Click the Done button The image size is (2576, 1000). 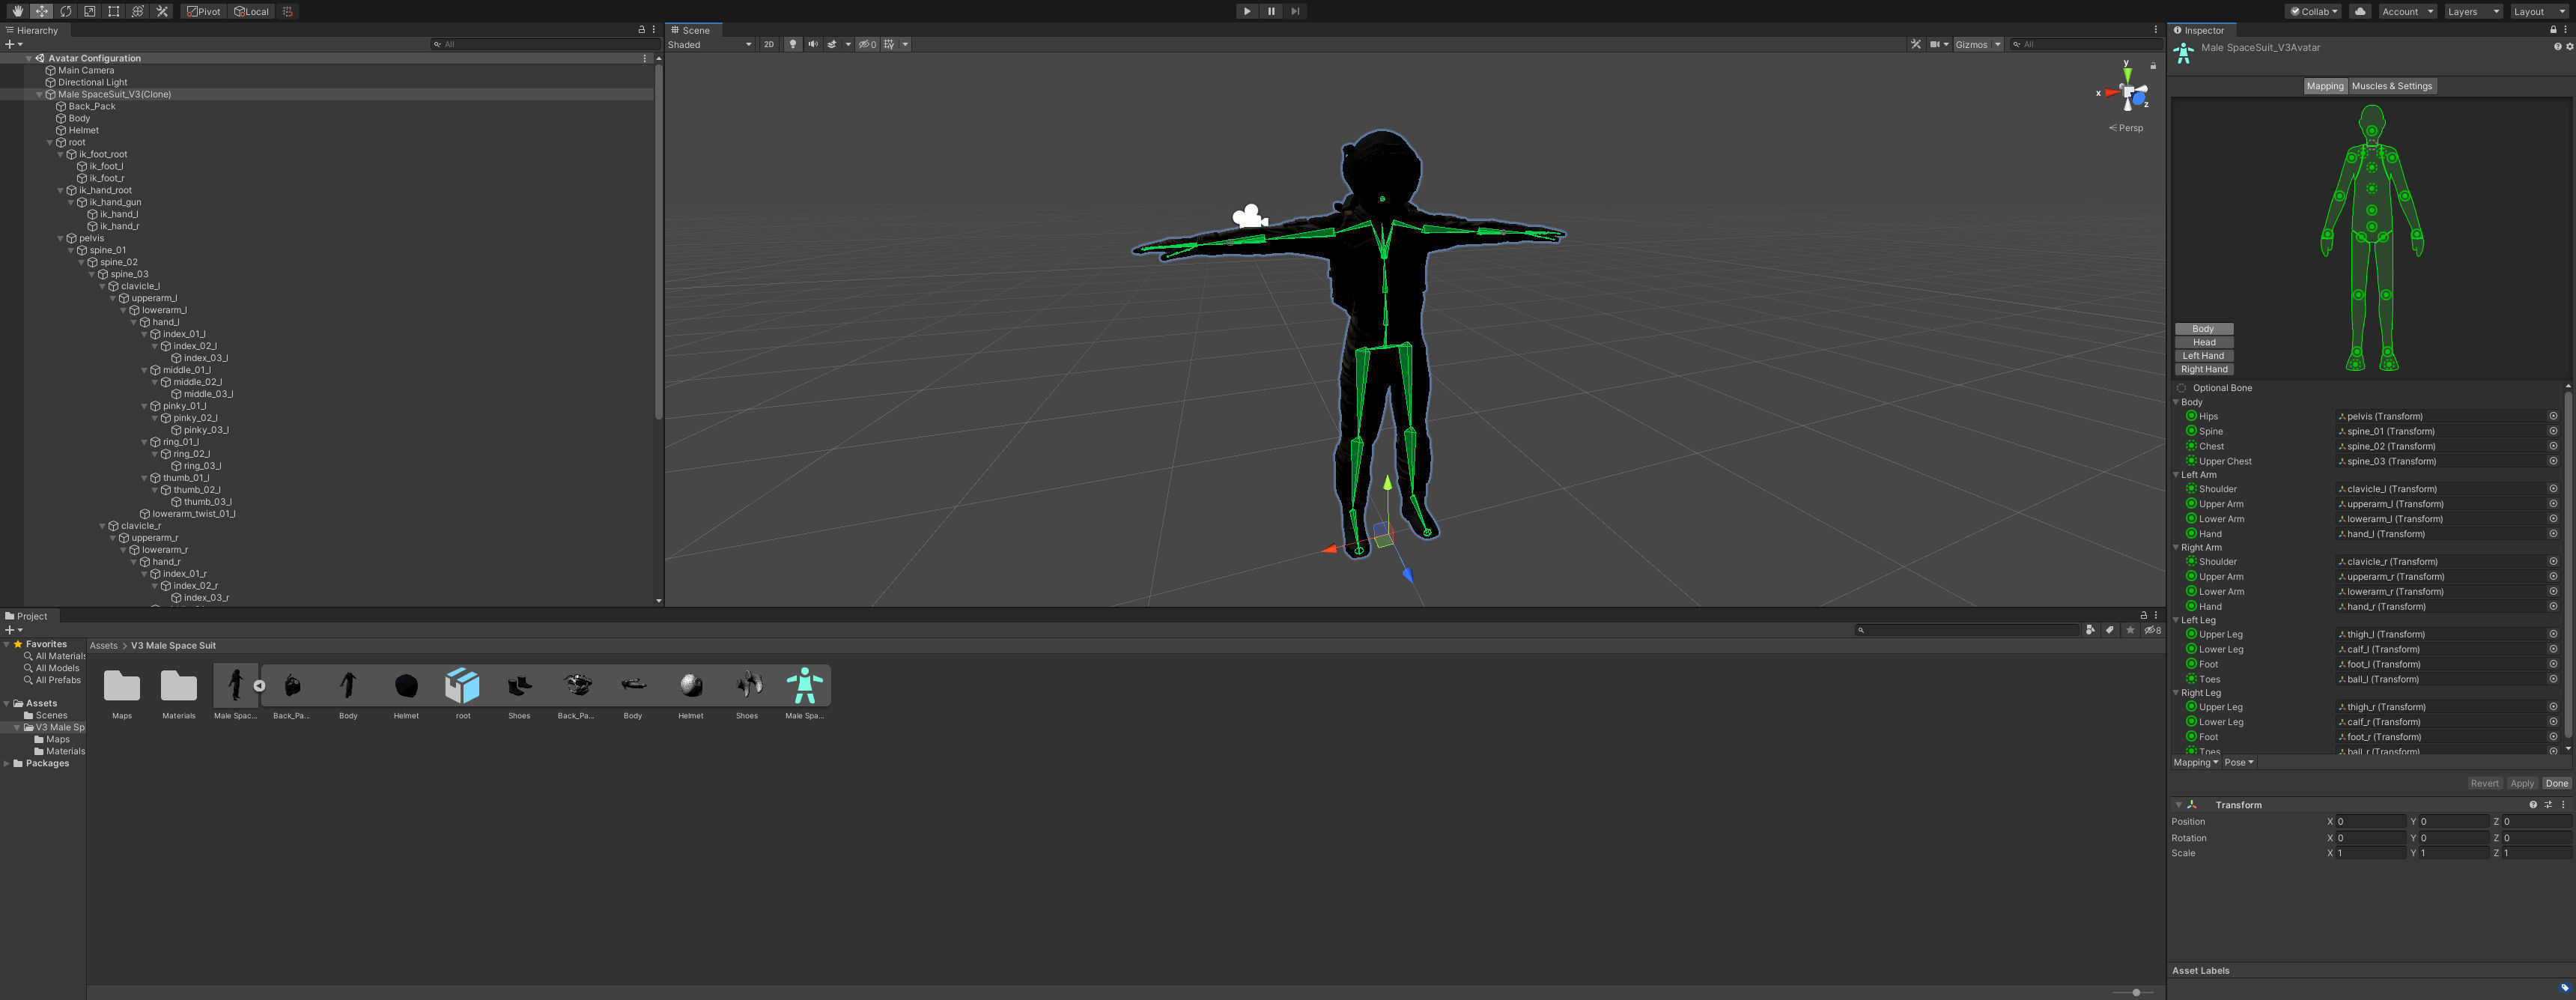click(x=2556, y=783)
